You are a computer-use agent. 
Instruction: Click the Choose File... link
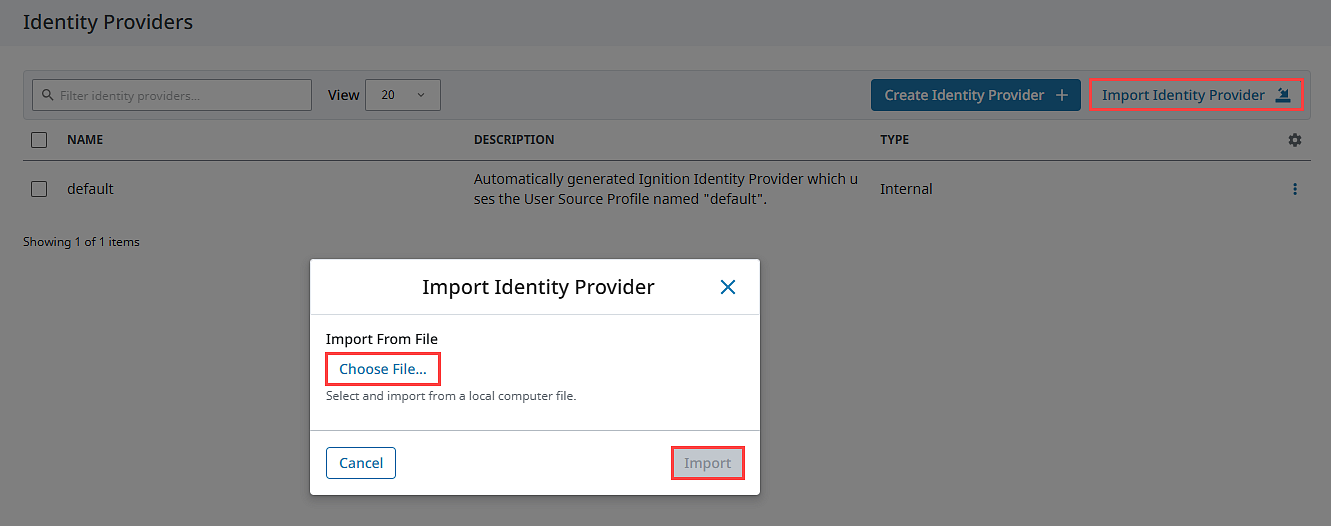pyautogui.click(x=383, y=369)
